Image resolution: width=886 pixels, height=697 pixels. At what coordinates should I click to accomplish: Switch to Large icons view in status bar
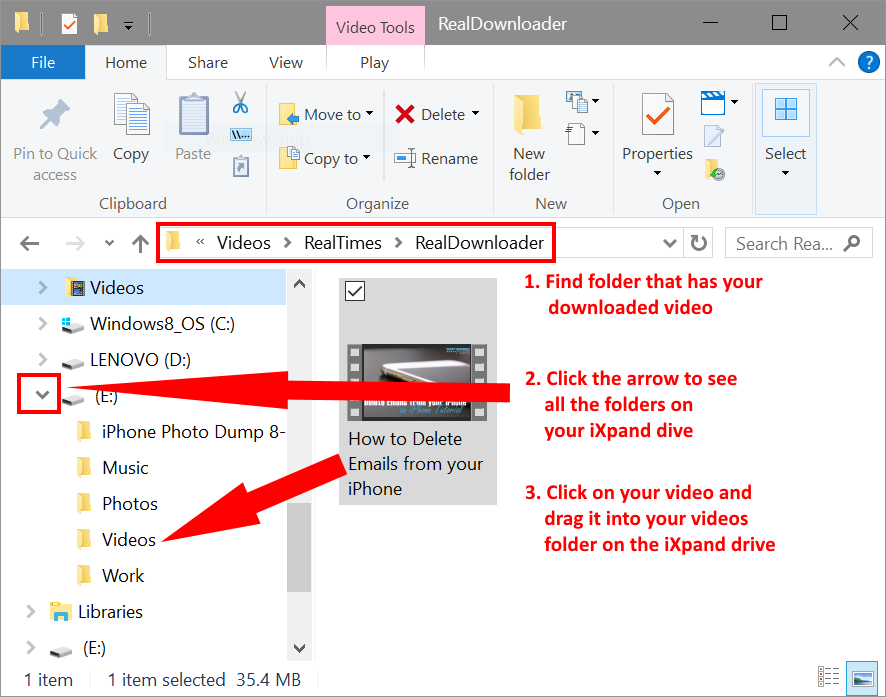point(862,678)
